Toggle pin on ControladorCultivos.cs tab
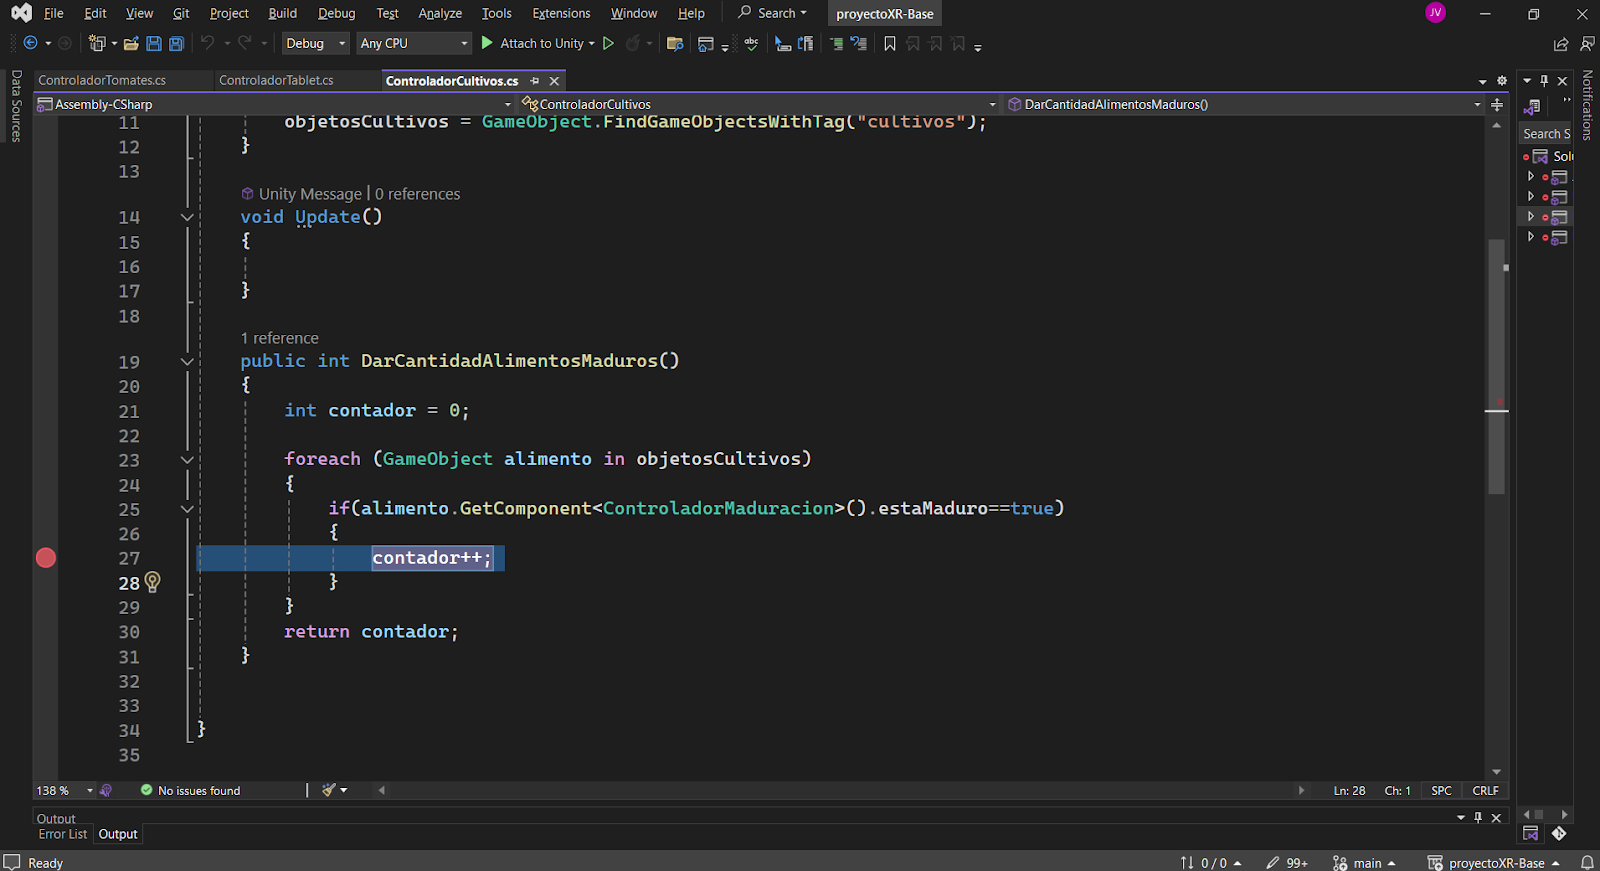This screenshot has width=1600, height=871. coord(535,81)
